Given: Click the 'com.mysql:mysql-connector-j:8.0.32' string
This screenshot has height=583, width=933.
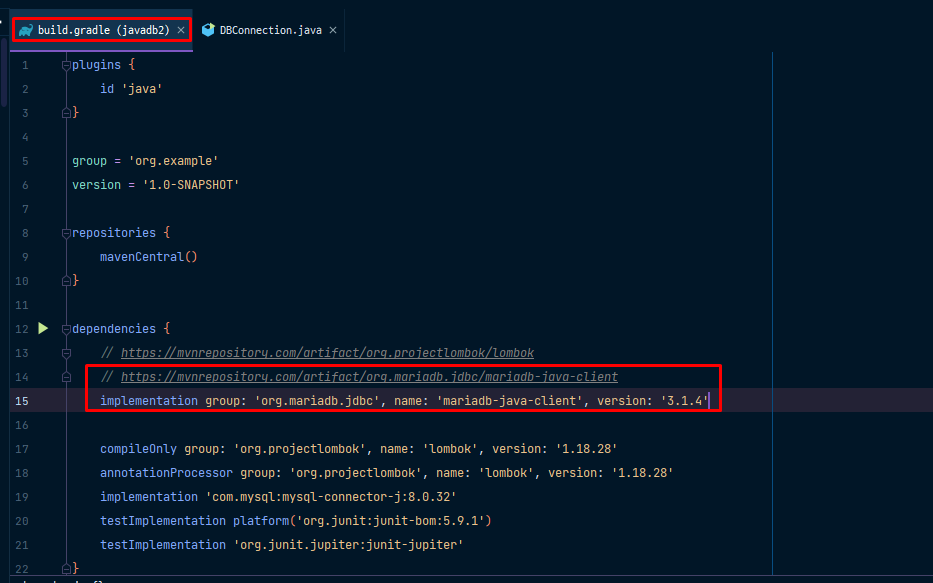Looking at the screenshot, I should [x=331, y=496].
